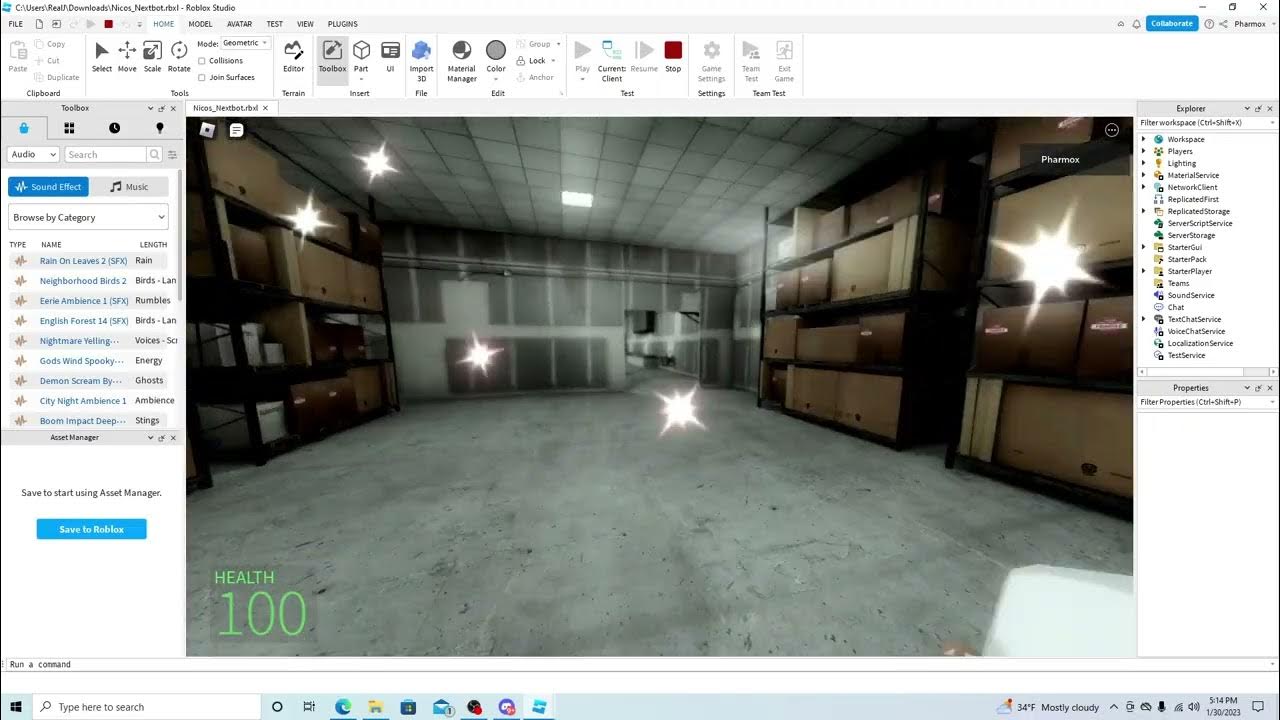Open Game Settings
This screenshot has height=720, width=1280.
pyautogui.click(x=711, y=61)
